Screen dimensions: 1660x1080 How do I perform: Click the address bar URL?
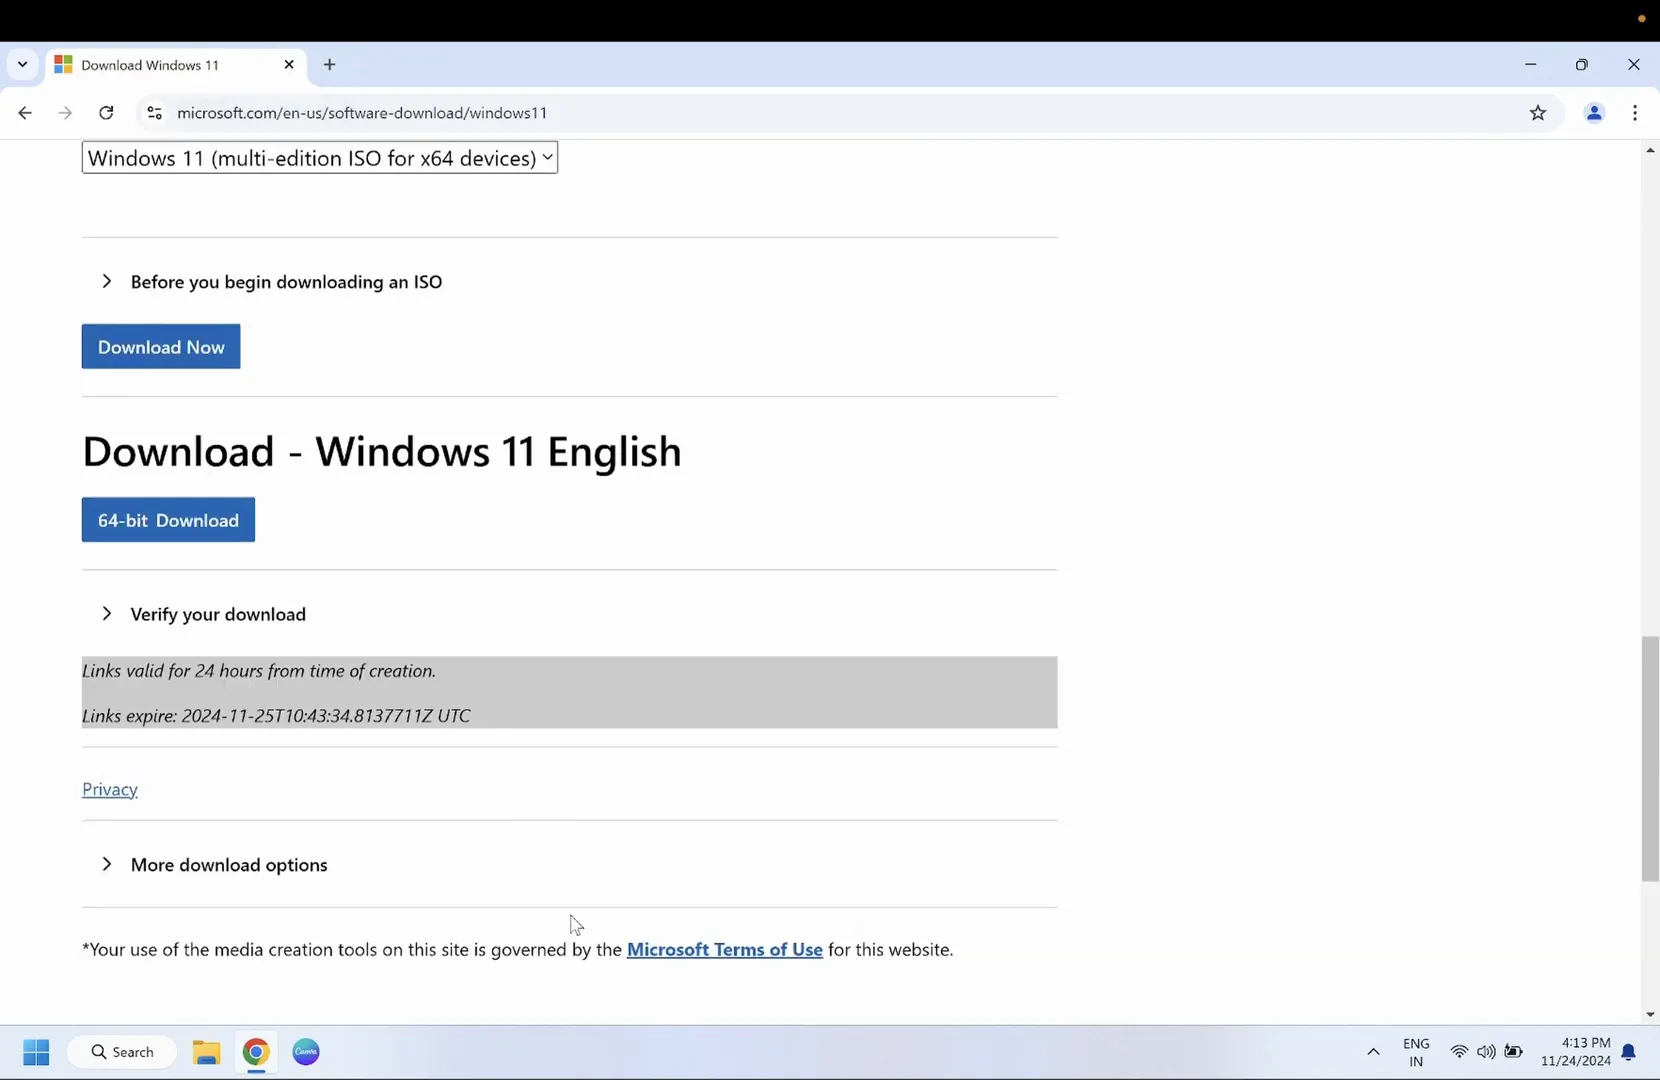click(x=362, y=113)
